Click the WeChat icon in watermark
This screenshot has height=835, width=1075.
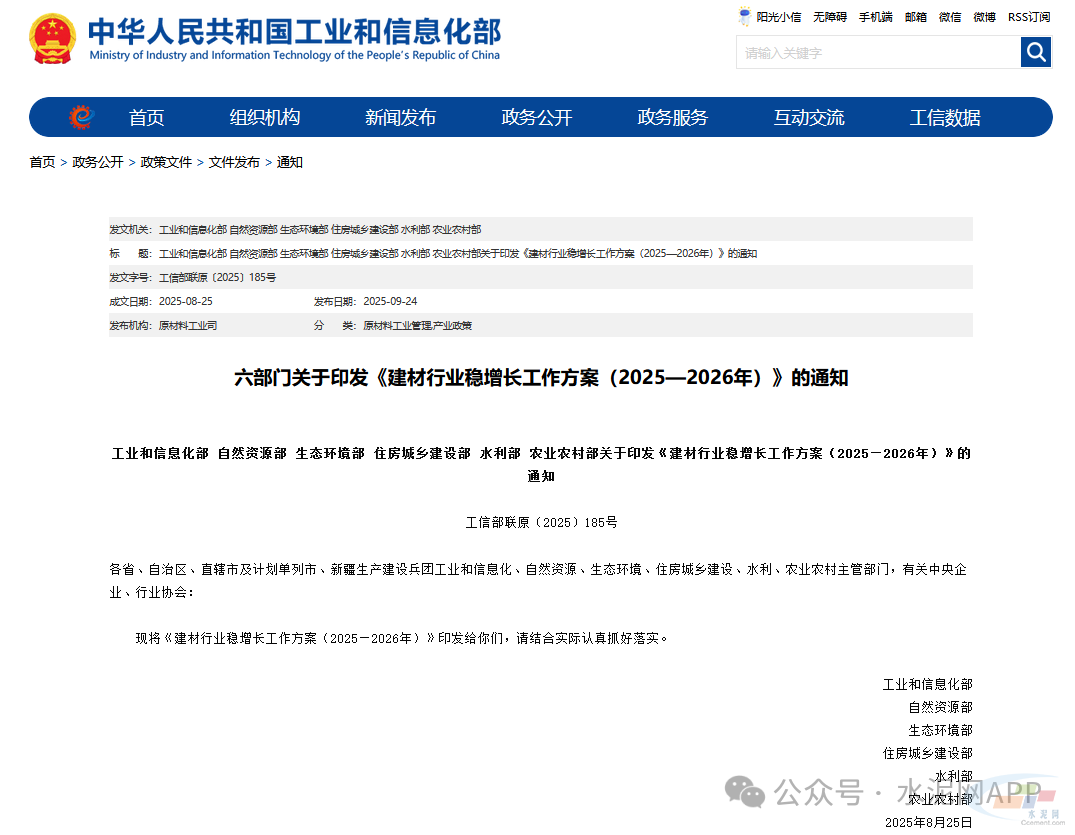(x=745, y=793)
